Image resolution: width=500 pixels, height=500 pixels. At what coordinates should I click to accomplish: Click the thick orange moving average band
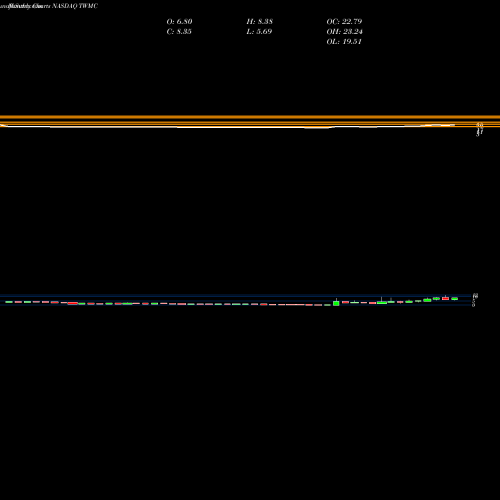pos(250,117)
